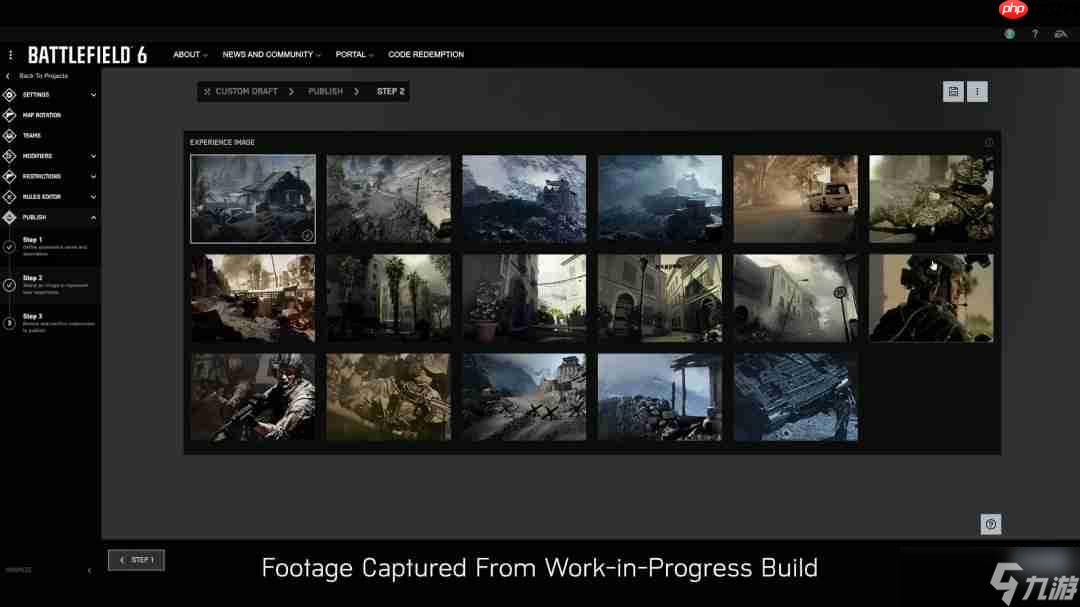Image resolution: width=1080 pixels, height=607 pixels.
Task: Expand the Settings section chevron
Action: click(93, 95)
